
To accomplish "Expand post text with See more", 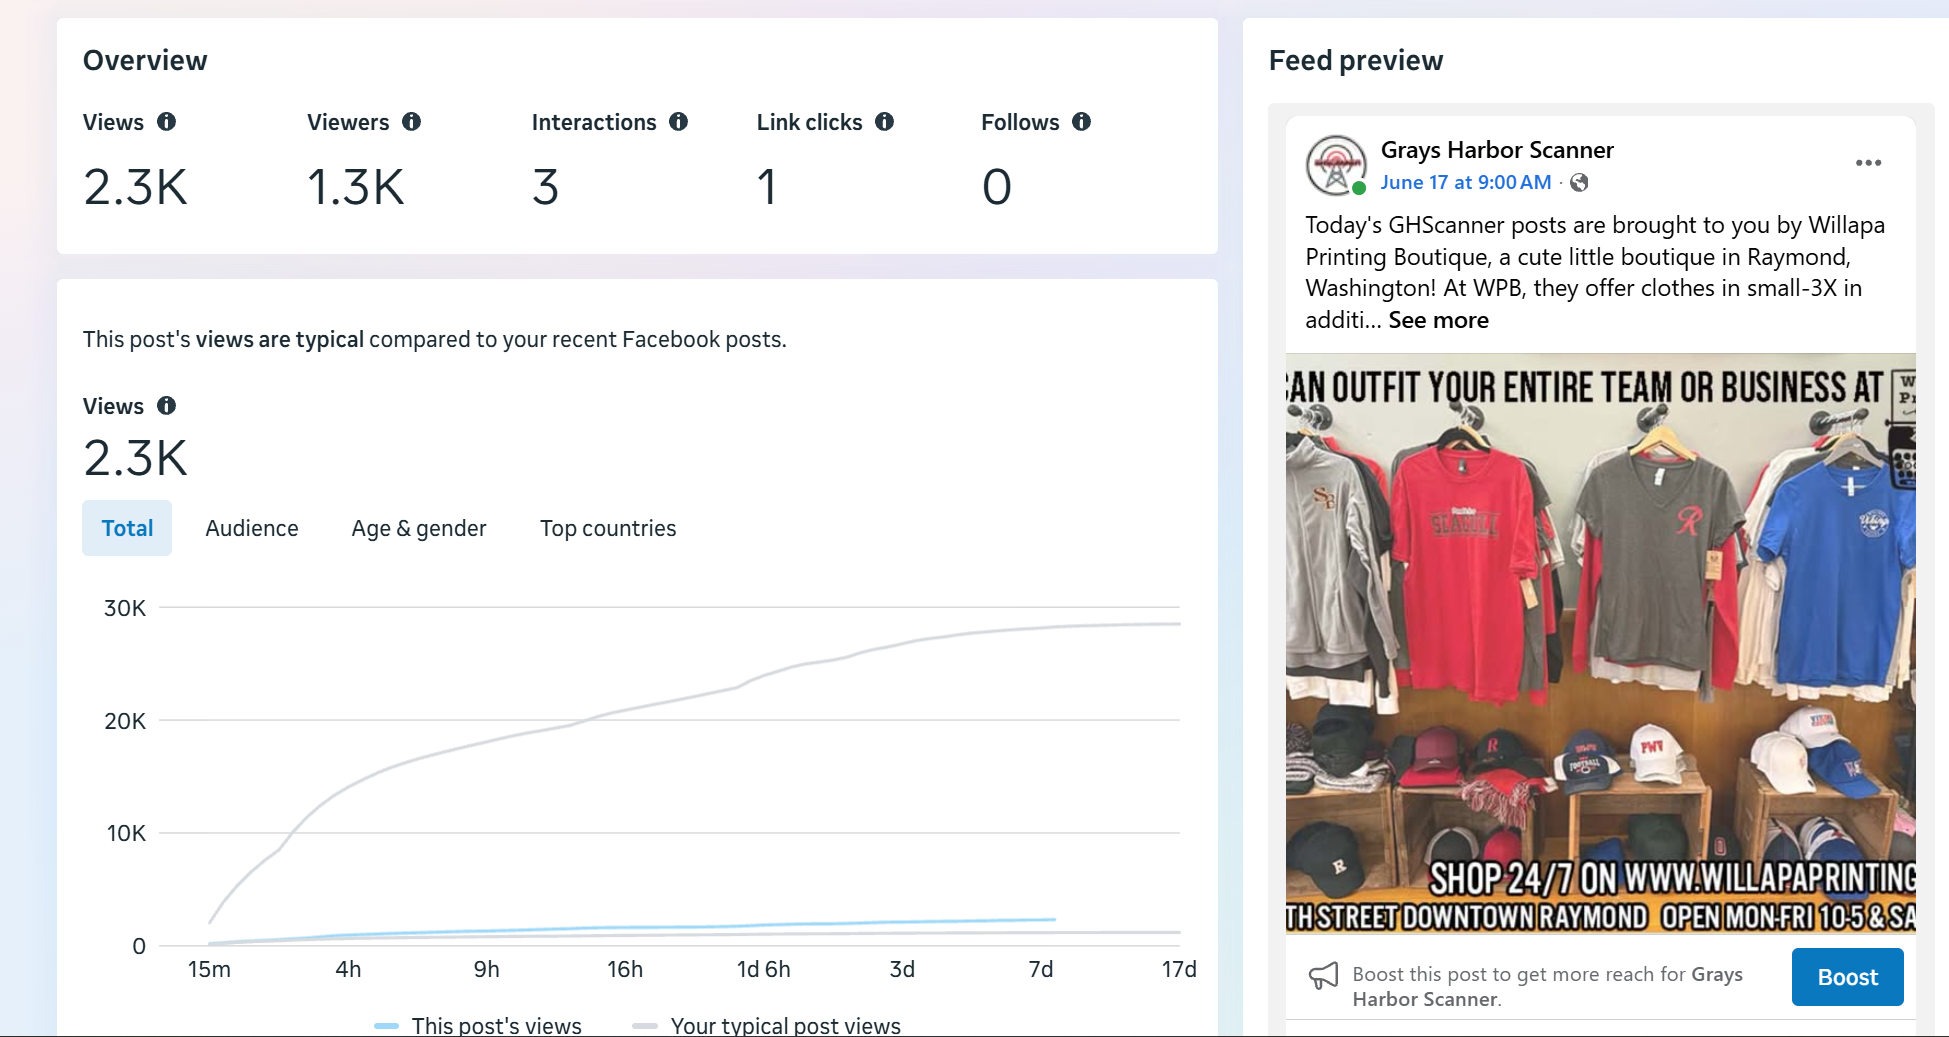I will pyautogui.click(x=1438, y=320).
